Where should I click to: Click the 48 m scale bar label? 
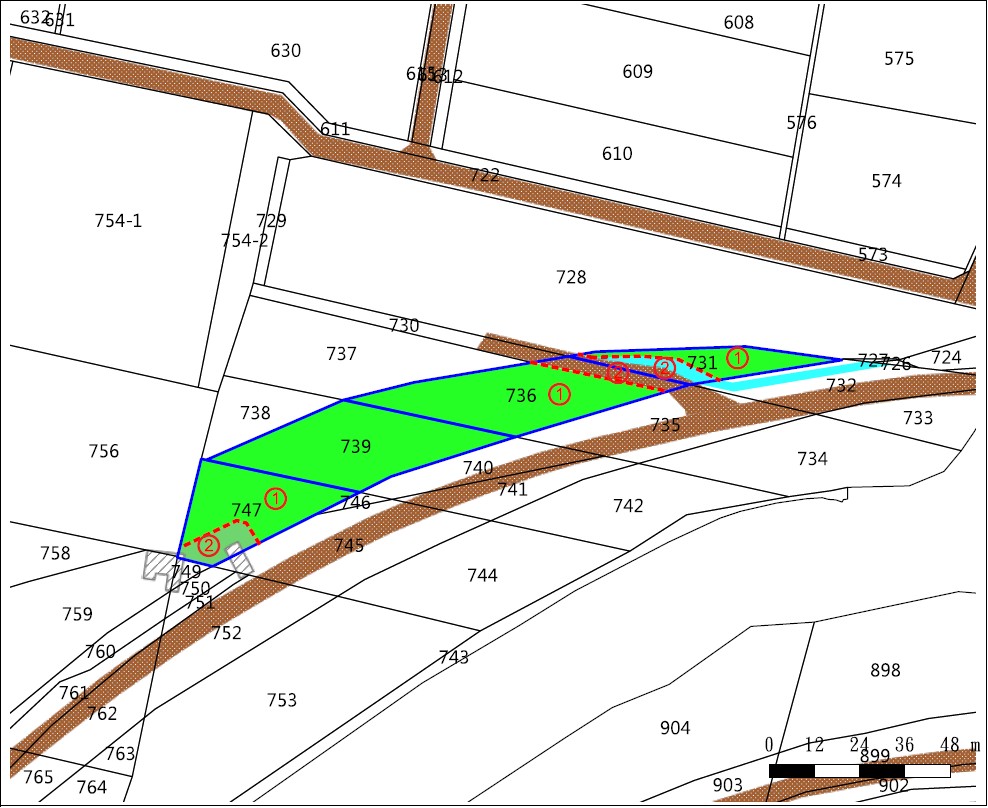click(958, 745)
